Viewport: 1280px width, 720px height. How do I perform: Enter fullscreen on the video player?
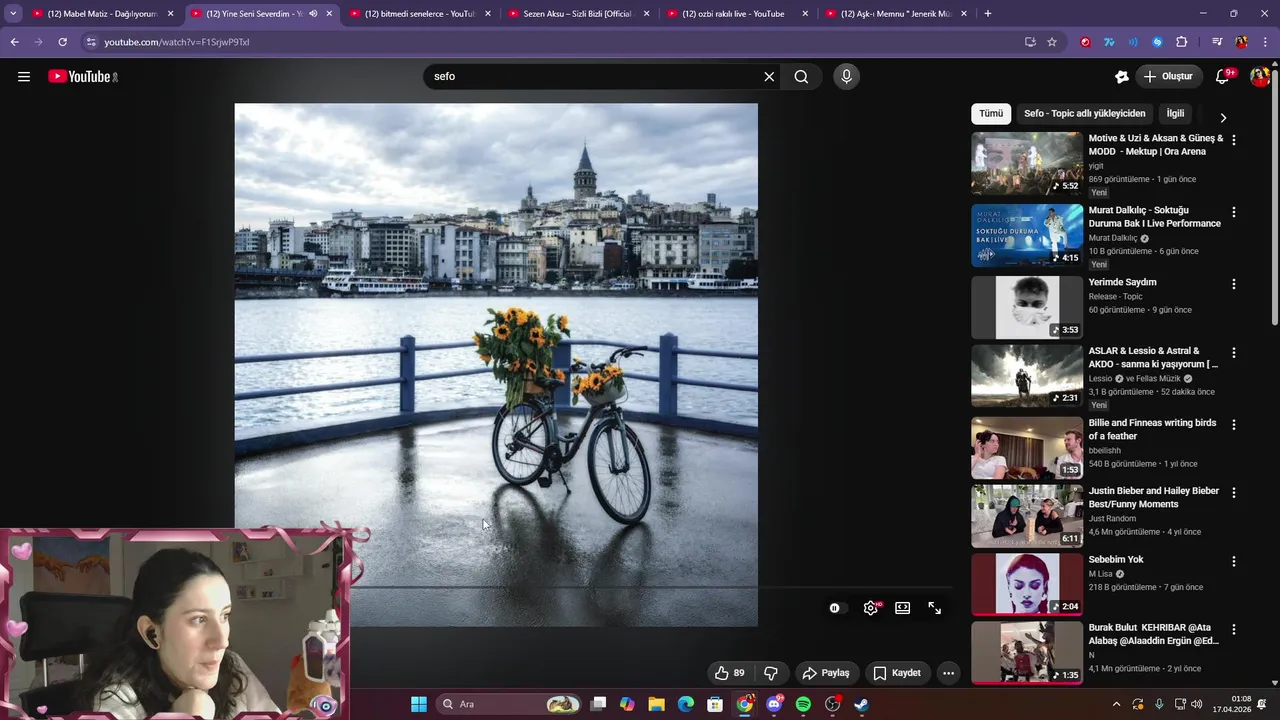coord(935,608)
